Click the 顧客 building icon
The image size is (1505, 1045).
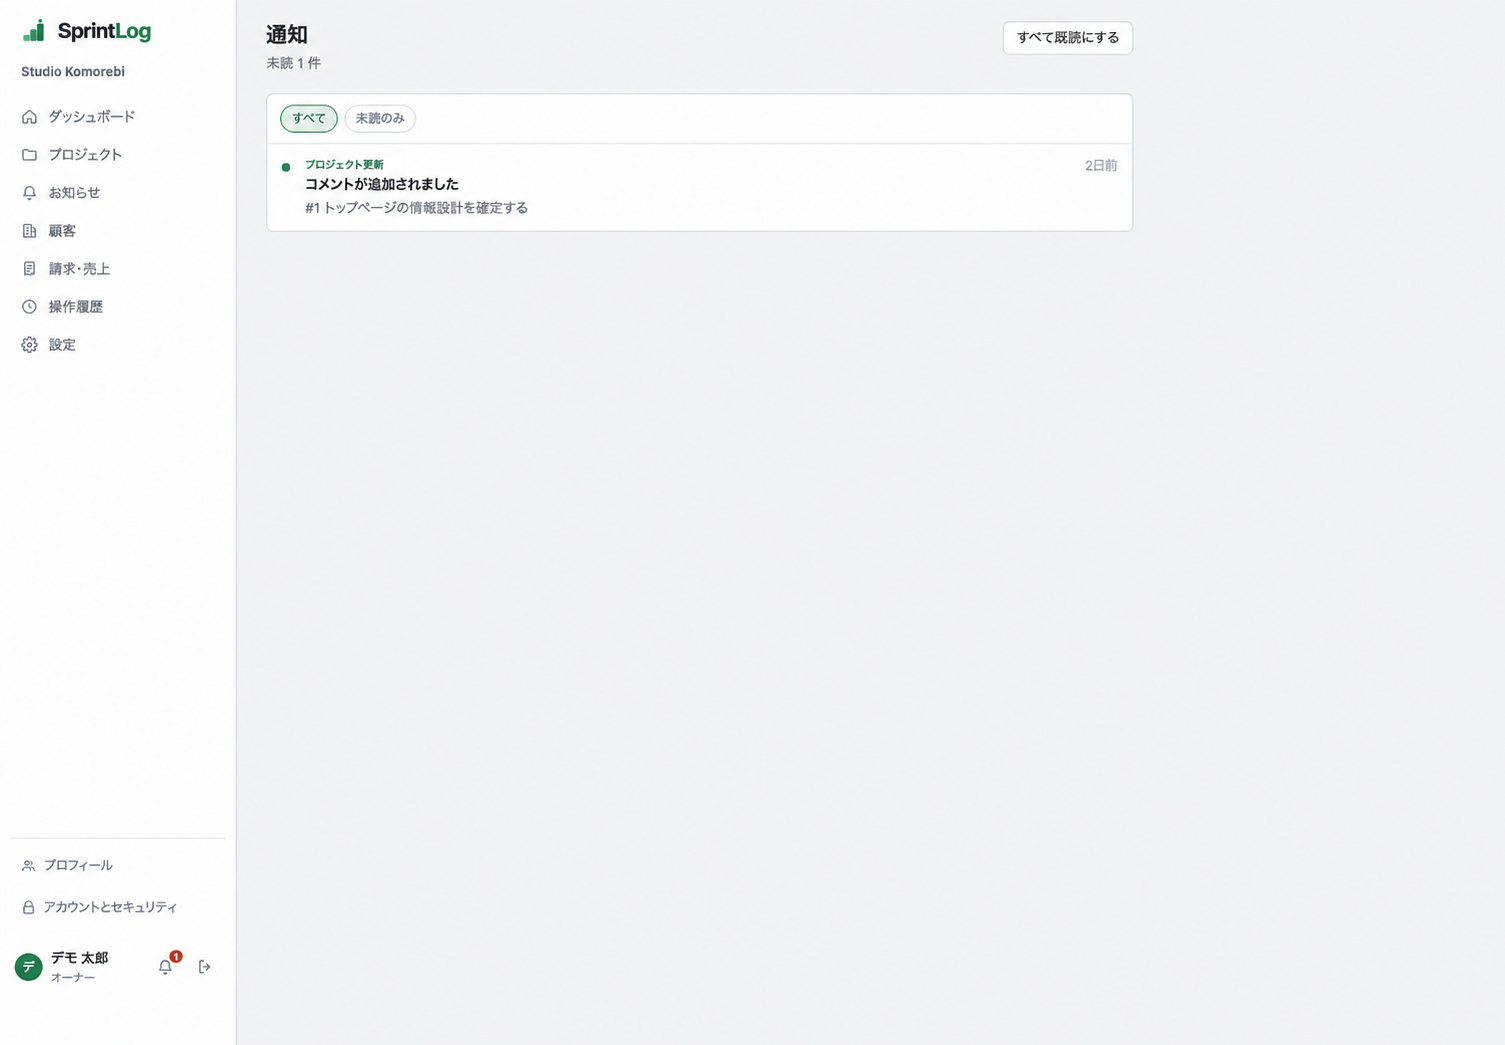(x=30, y=231)
